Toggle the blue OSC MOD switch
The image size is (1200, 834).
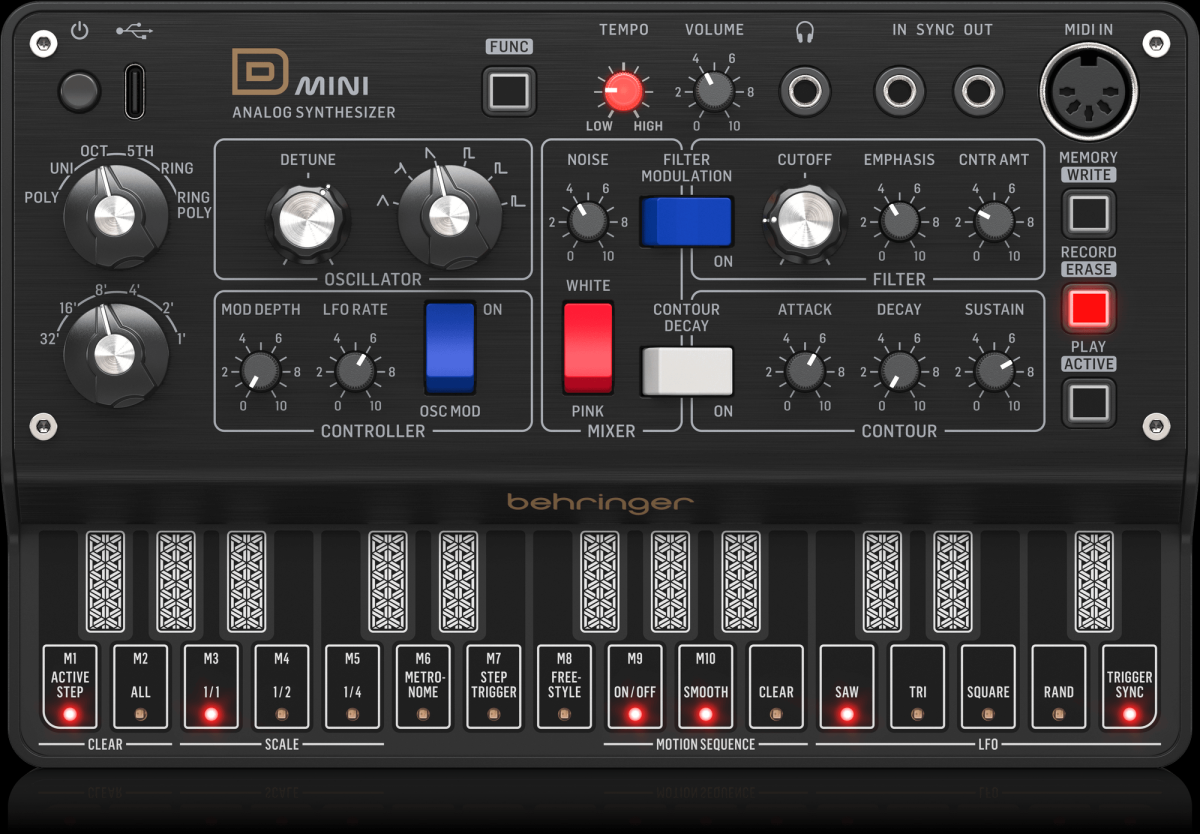pyautogui.click(x=450, y=347)
